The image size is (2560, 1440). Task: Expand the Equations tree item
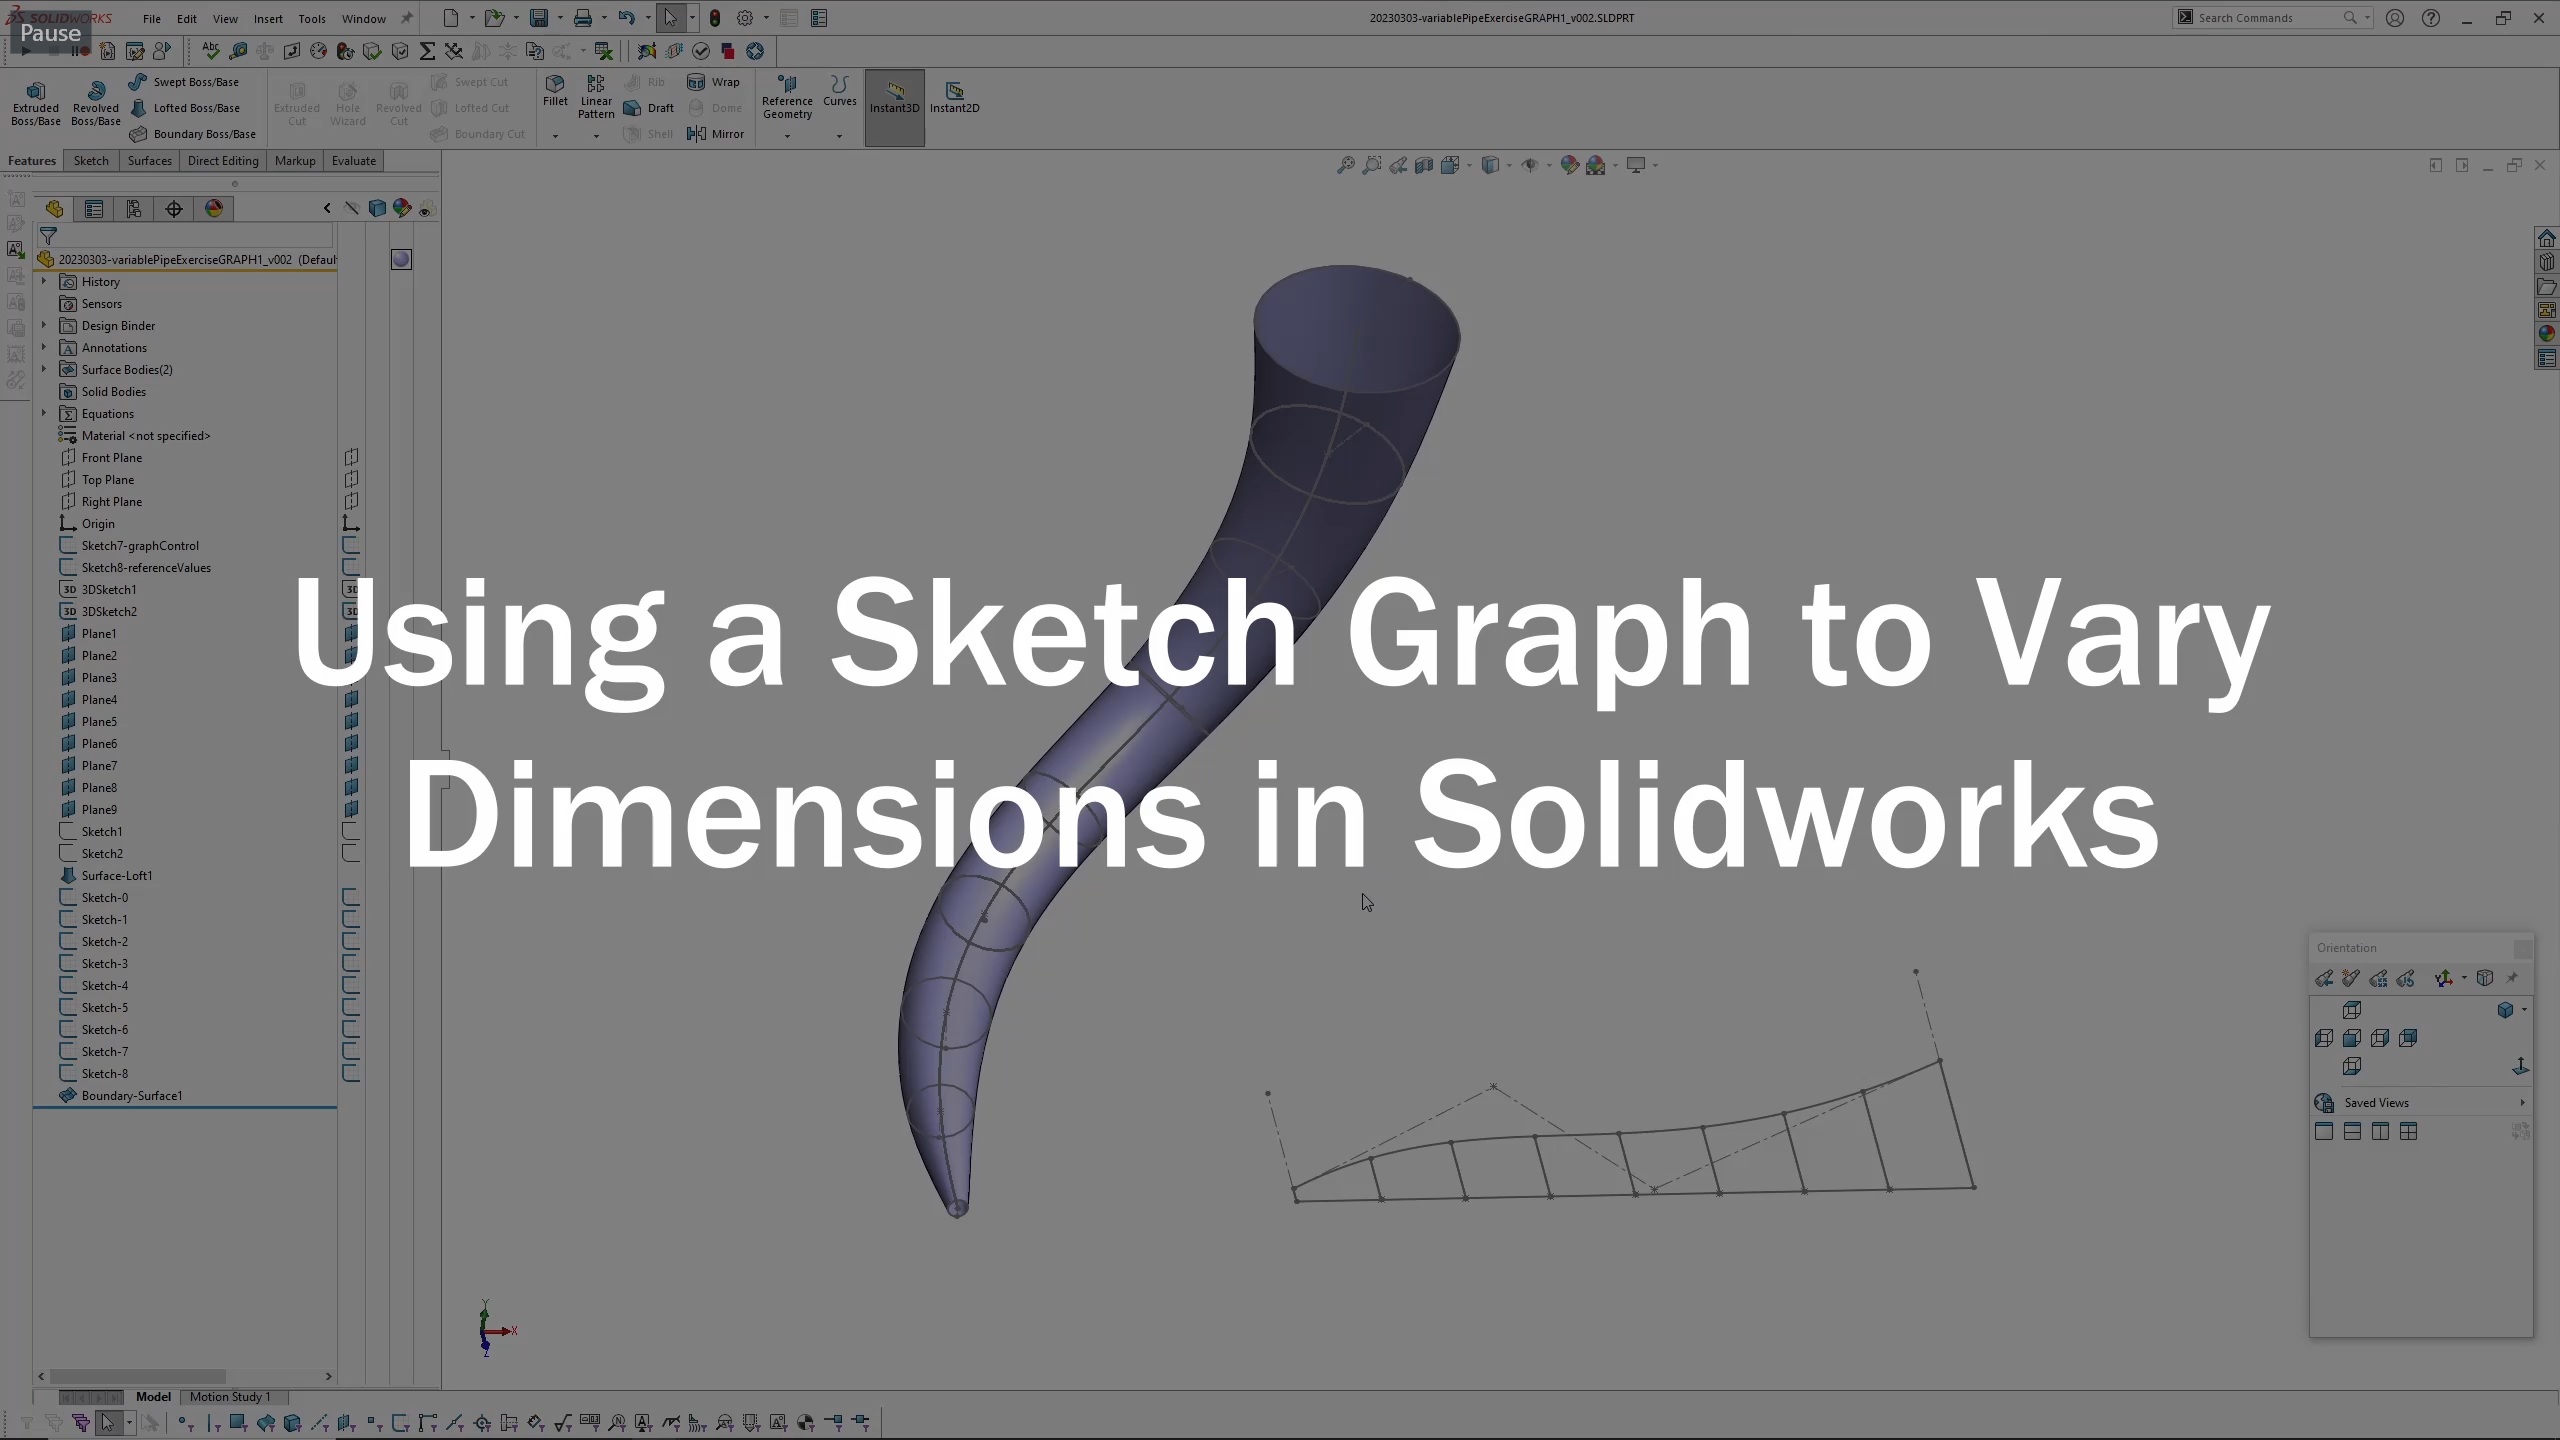[x=42, y=413]
